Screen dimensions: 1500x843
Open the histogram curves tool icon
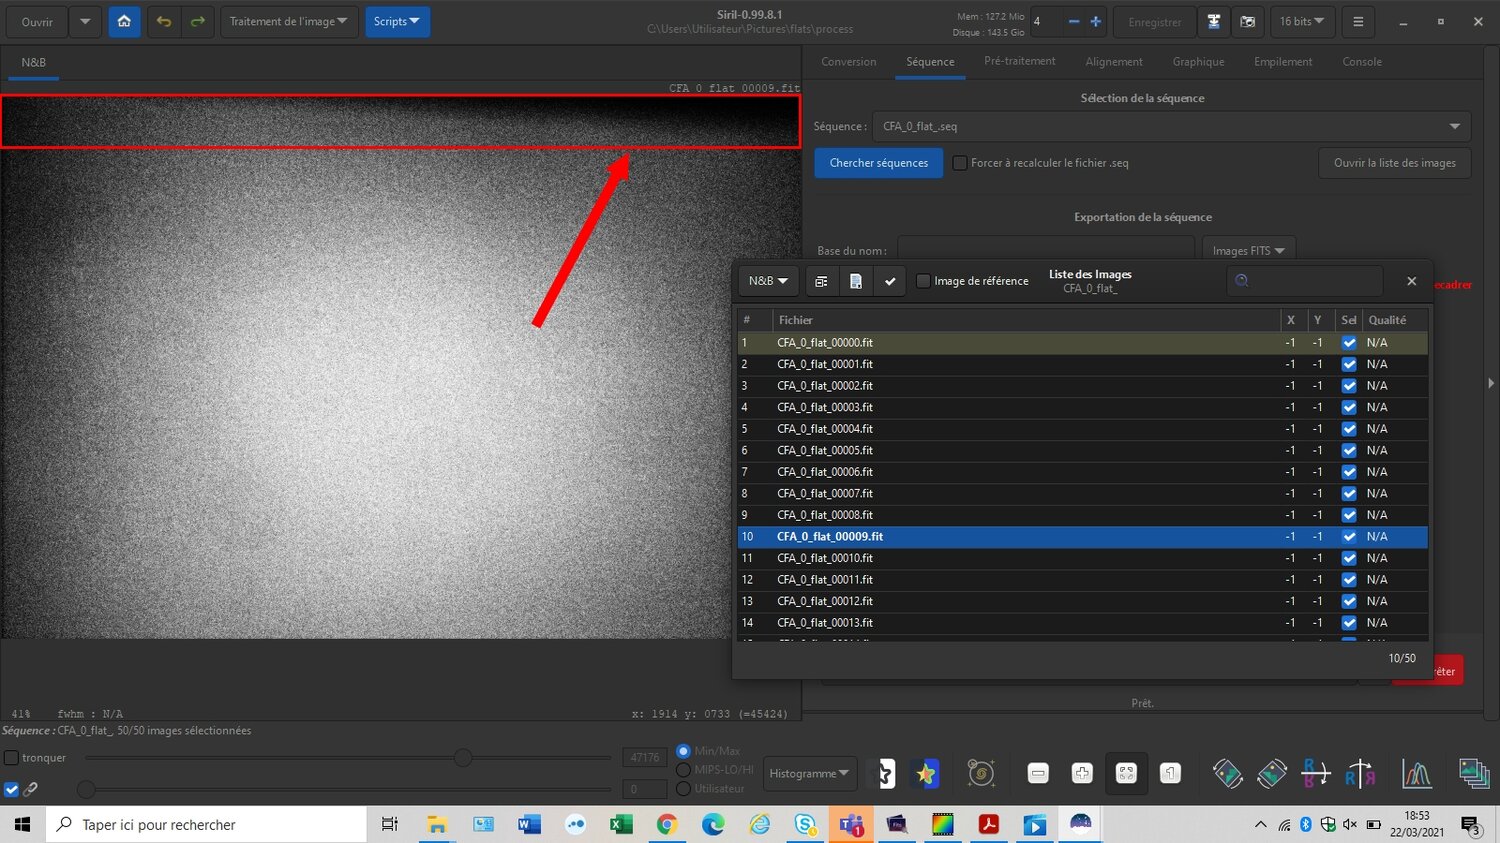click(1416, 773)
